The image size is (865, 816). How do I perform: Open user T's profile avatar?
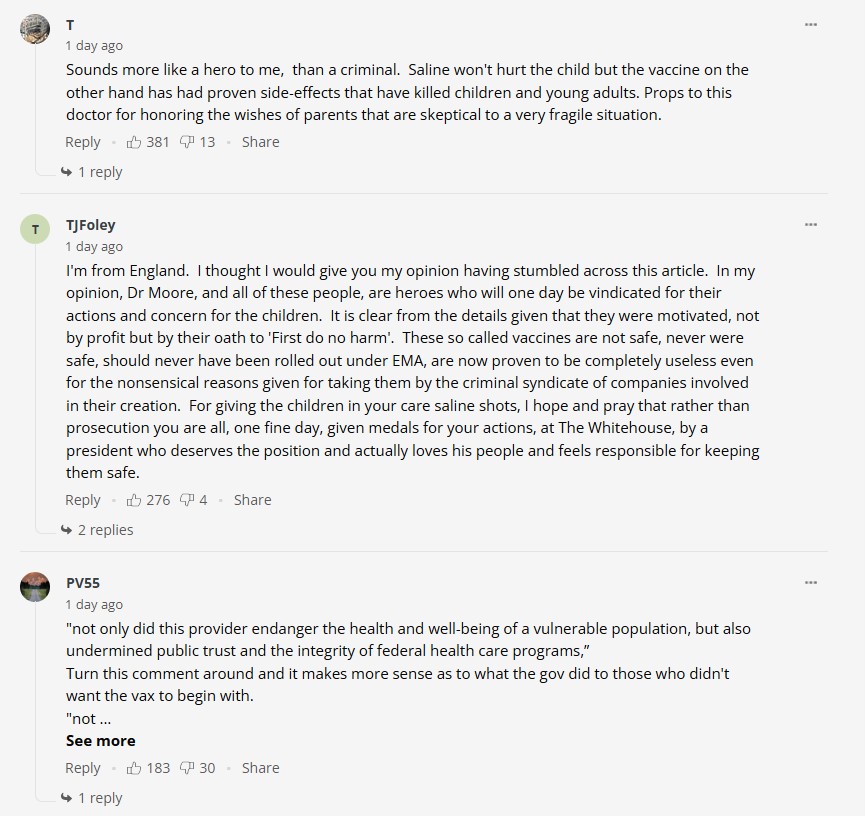point(35,29)
